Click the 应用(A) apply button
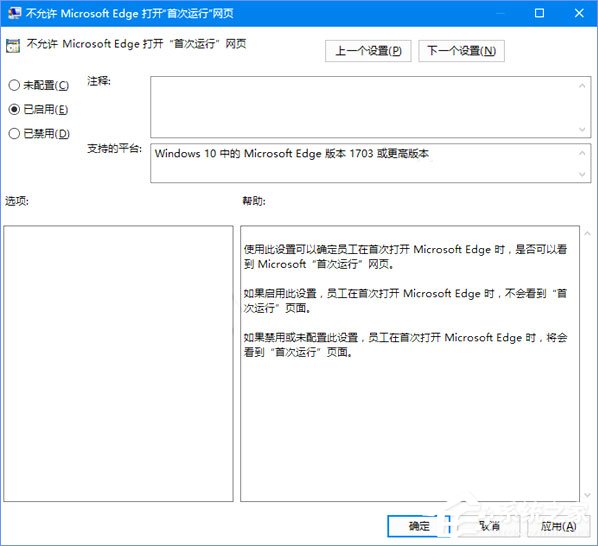Image resolution: width=598 pixels, height=546 pixels. coord(558,526)
